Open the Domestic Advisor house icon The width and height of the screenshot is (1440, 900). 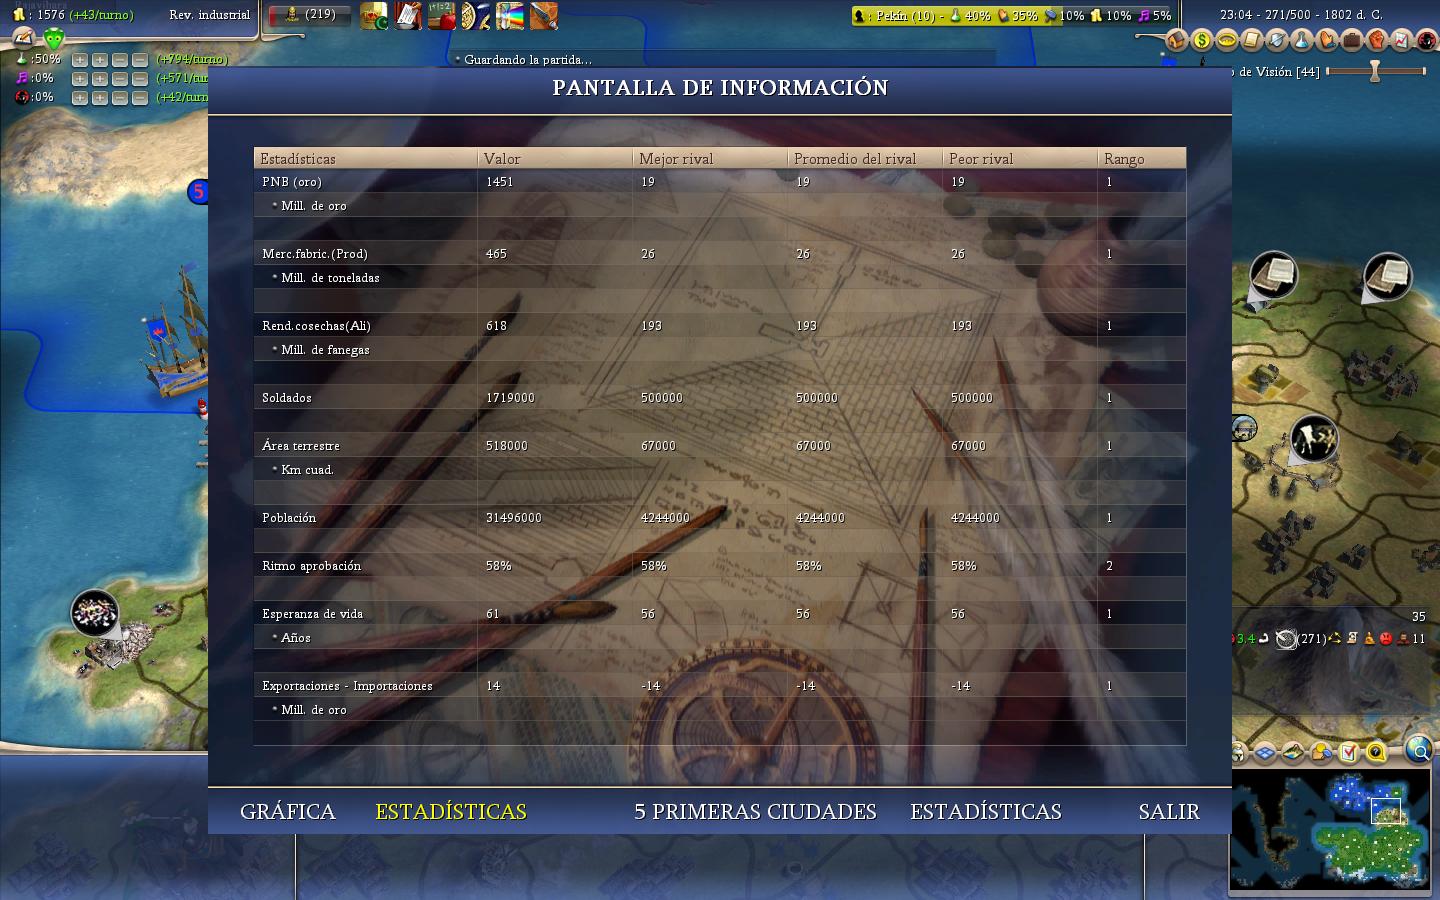[x=1177, y=41]
